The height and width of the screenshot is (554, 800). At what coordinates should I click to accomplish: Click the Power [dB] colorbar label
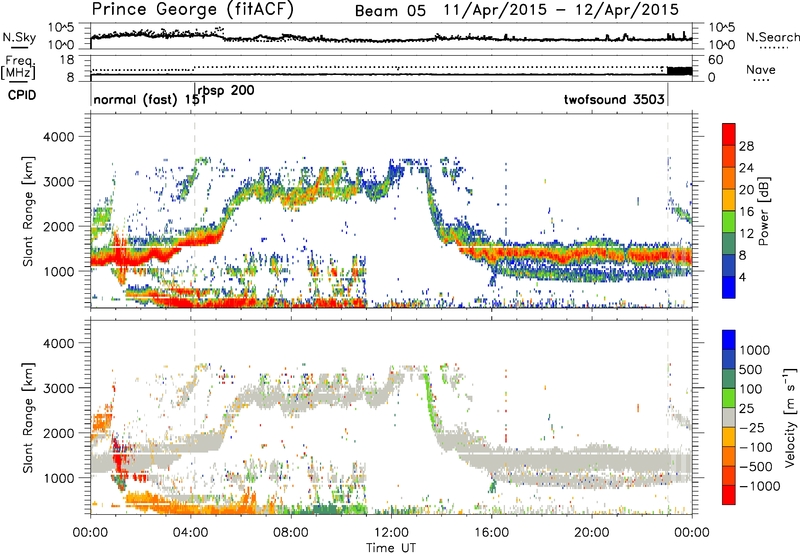(763, 211)
